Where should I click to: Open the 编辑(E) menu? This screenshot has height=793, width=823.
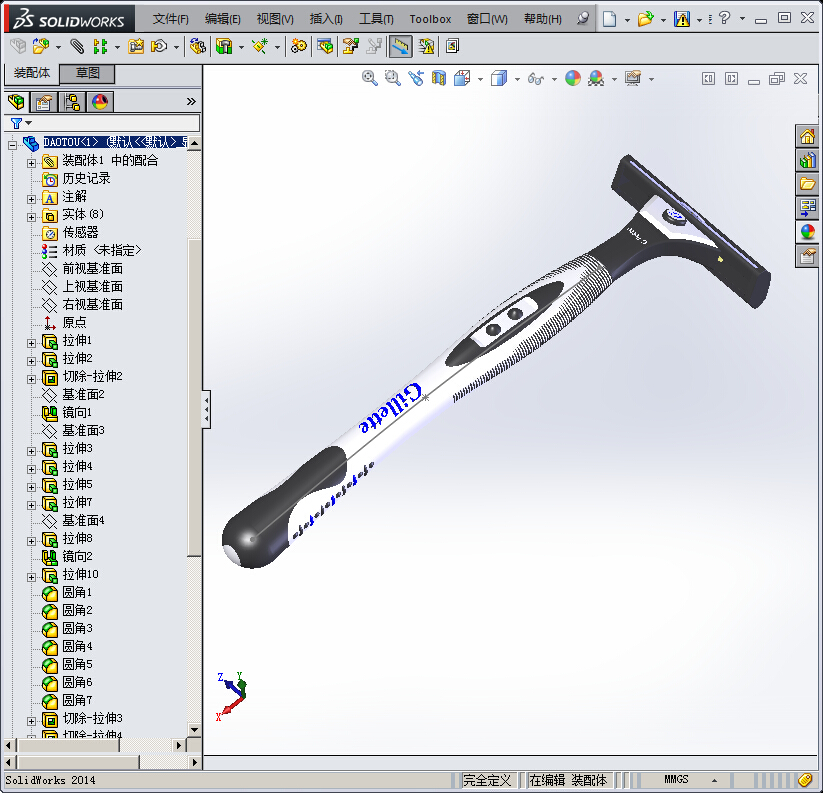click(223, 19)
